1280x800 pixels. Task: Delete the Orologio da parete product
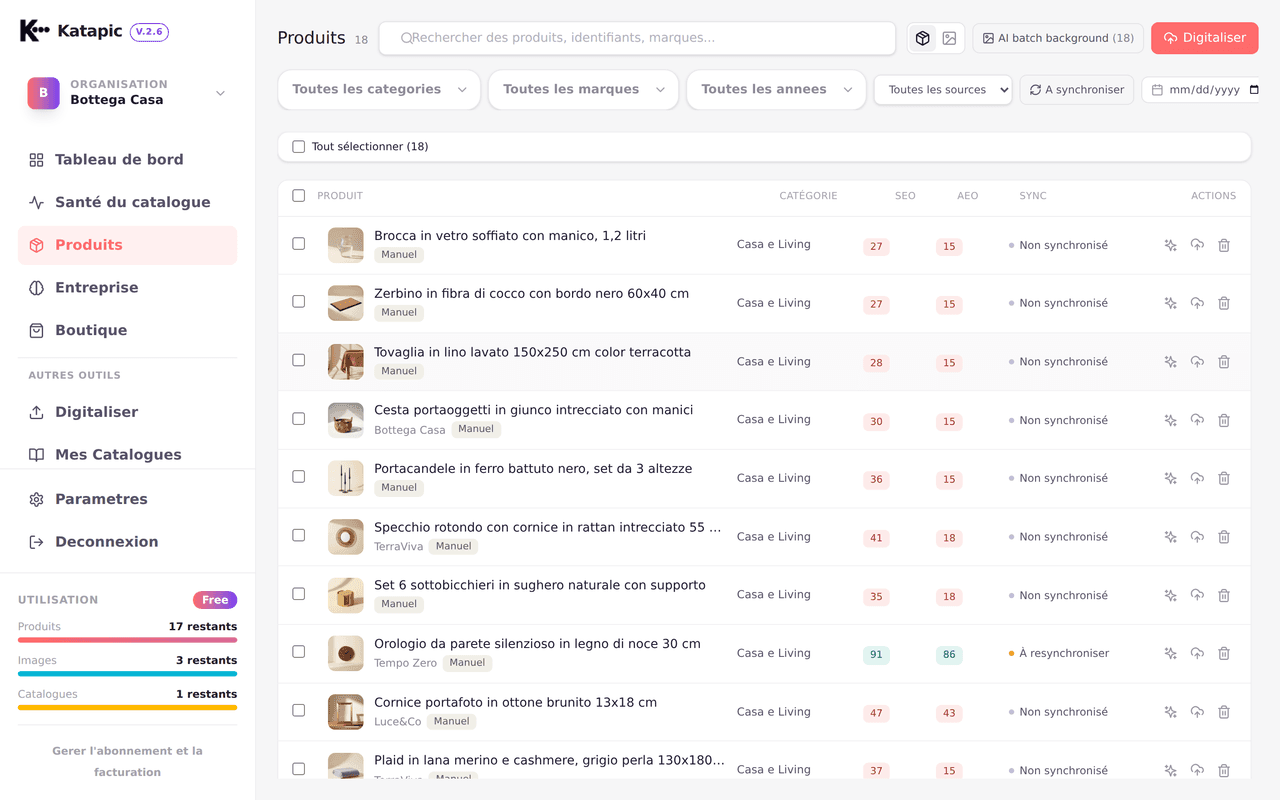pos(1224,653)
